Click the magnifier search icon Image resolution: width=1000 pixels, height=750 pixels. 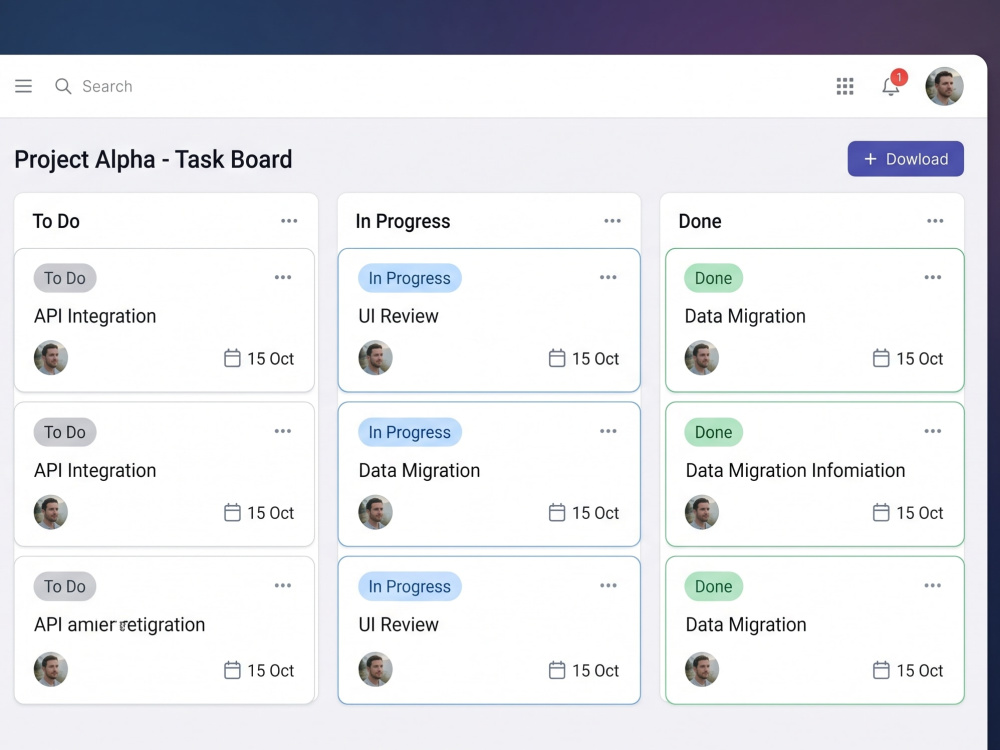pyautogui.click(x=62, y=86)
